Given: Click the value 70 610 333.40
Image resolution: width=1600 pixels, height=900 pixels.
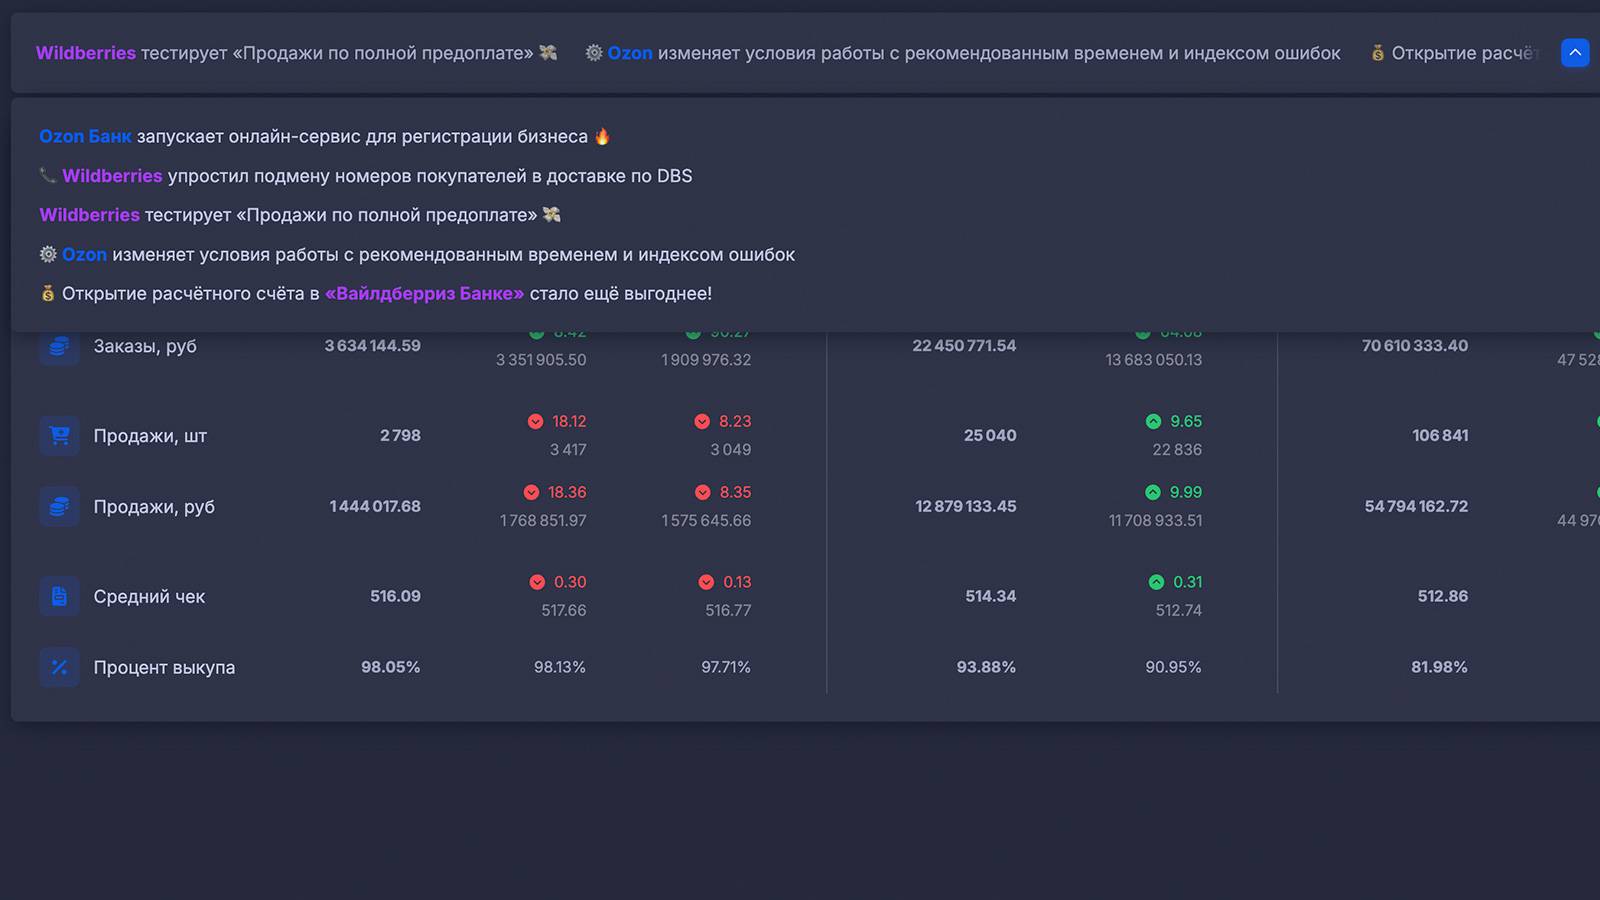Looking at the screenshot, I should click(1415, 346).
